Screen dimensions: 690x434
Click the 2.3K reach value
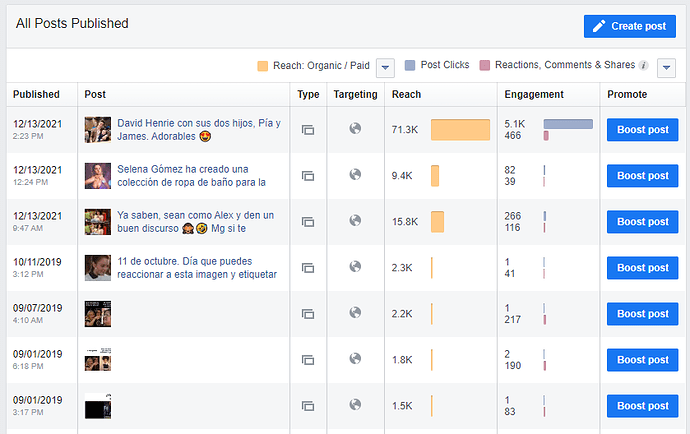pyautogui.click(x=402, y=268)
